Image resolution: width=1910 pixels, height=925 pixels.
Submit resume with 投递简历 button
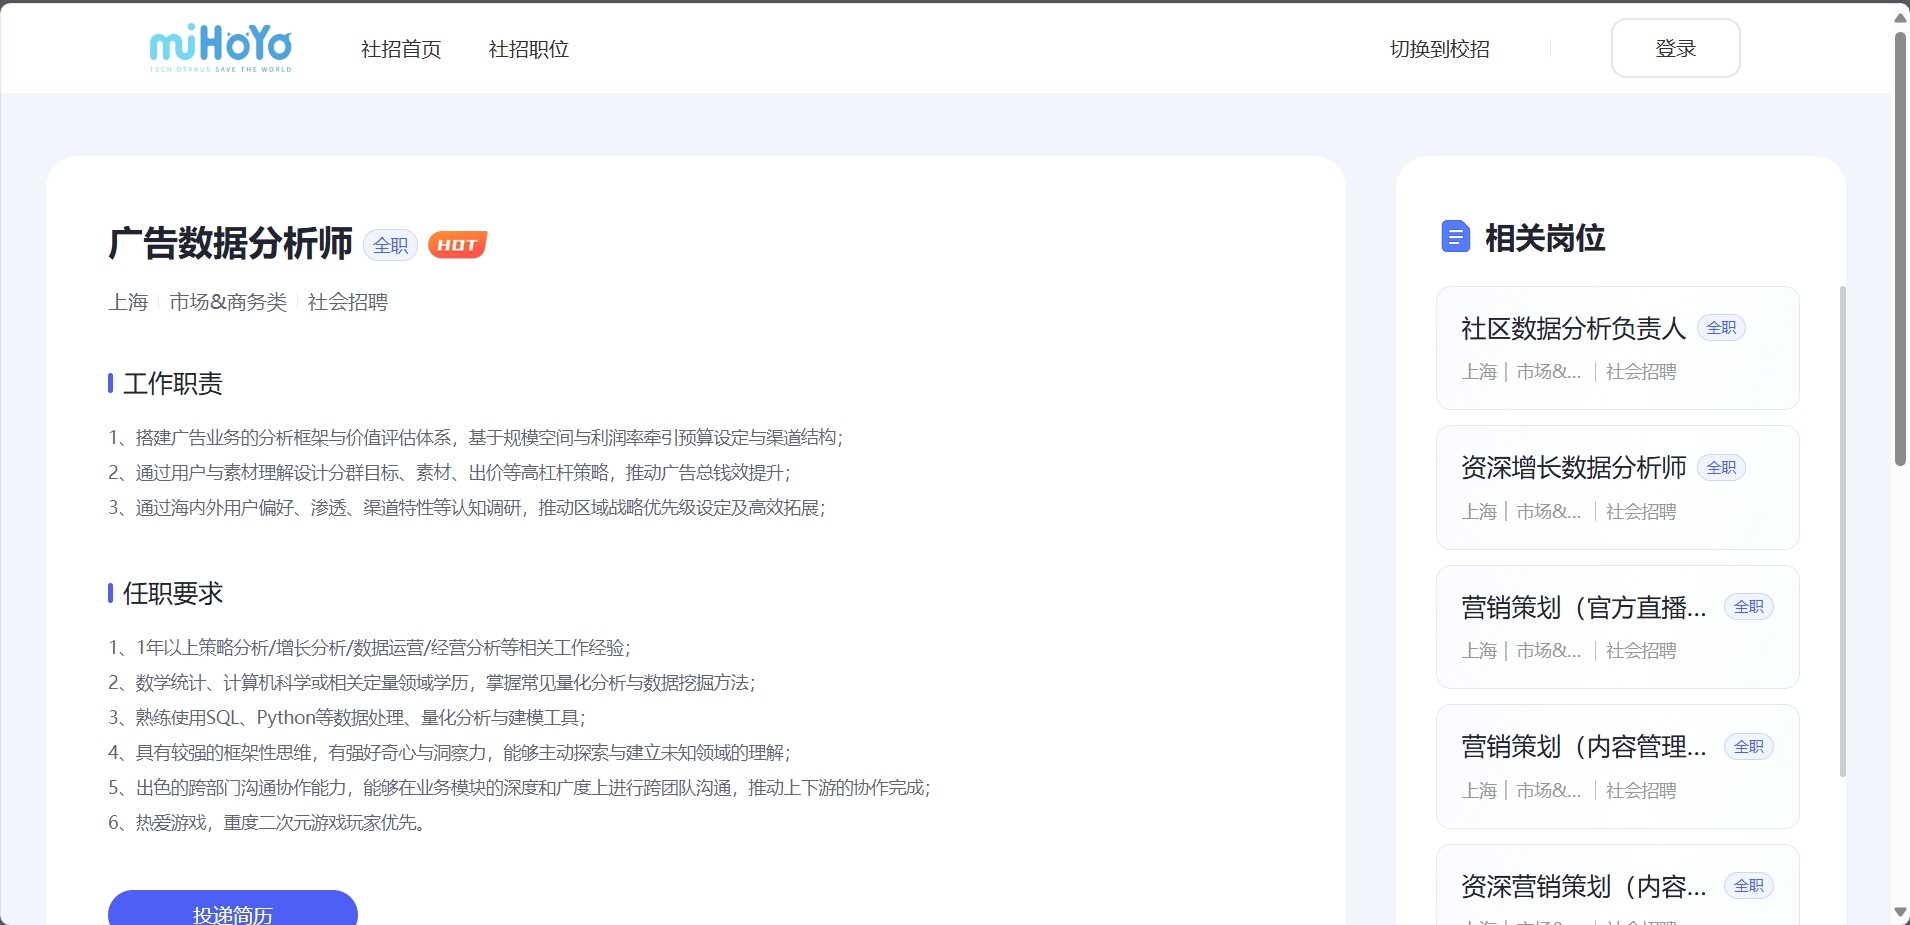click(232, 910)
